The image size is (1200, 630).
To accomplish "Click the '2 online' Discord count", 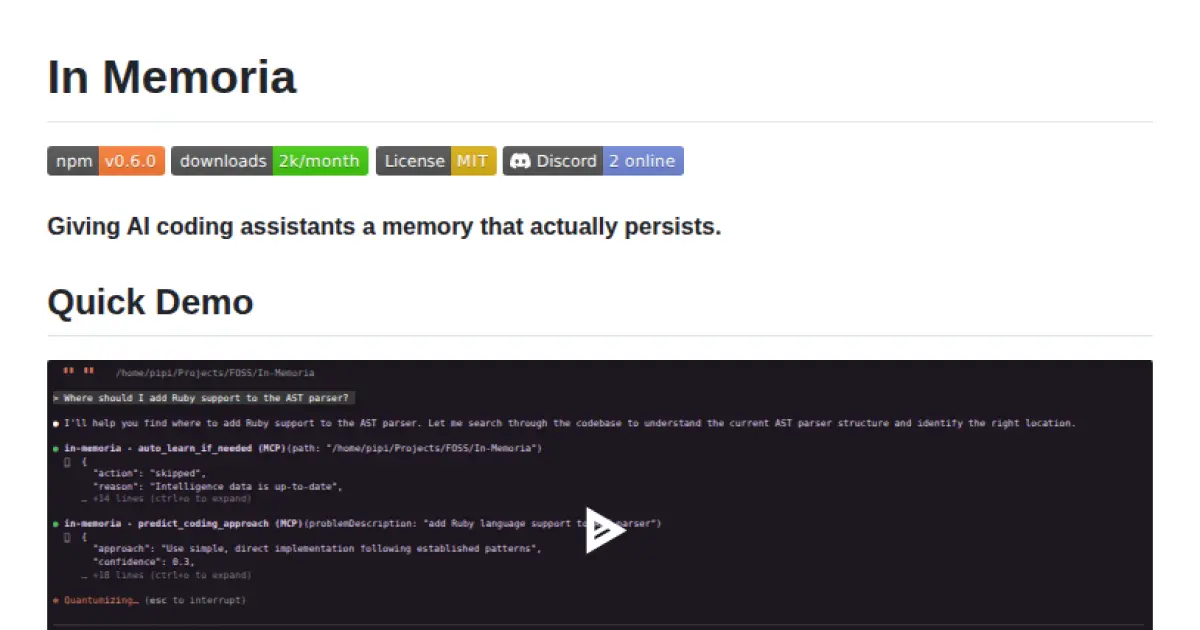I will pyautogui.click(x=642, y=161).
